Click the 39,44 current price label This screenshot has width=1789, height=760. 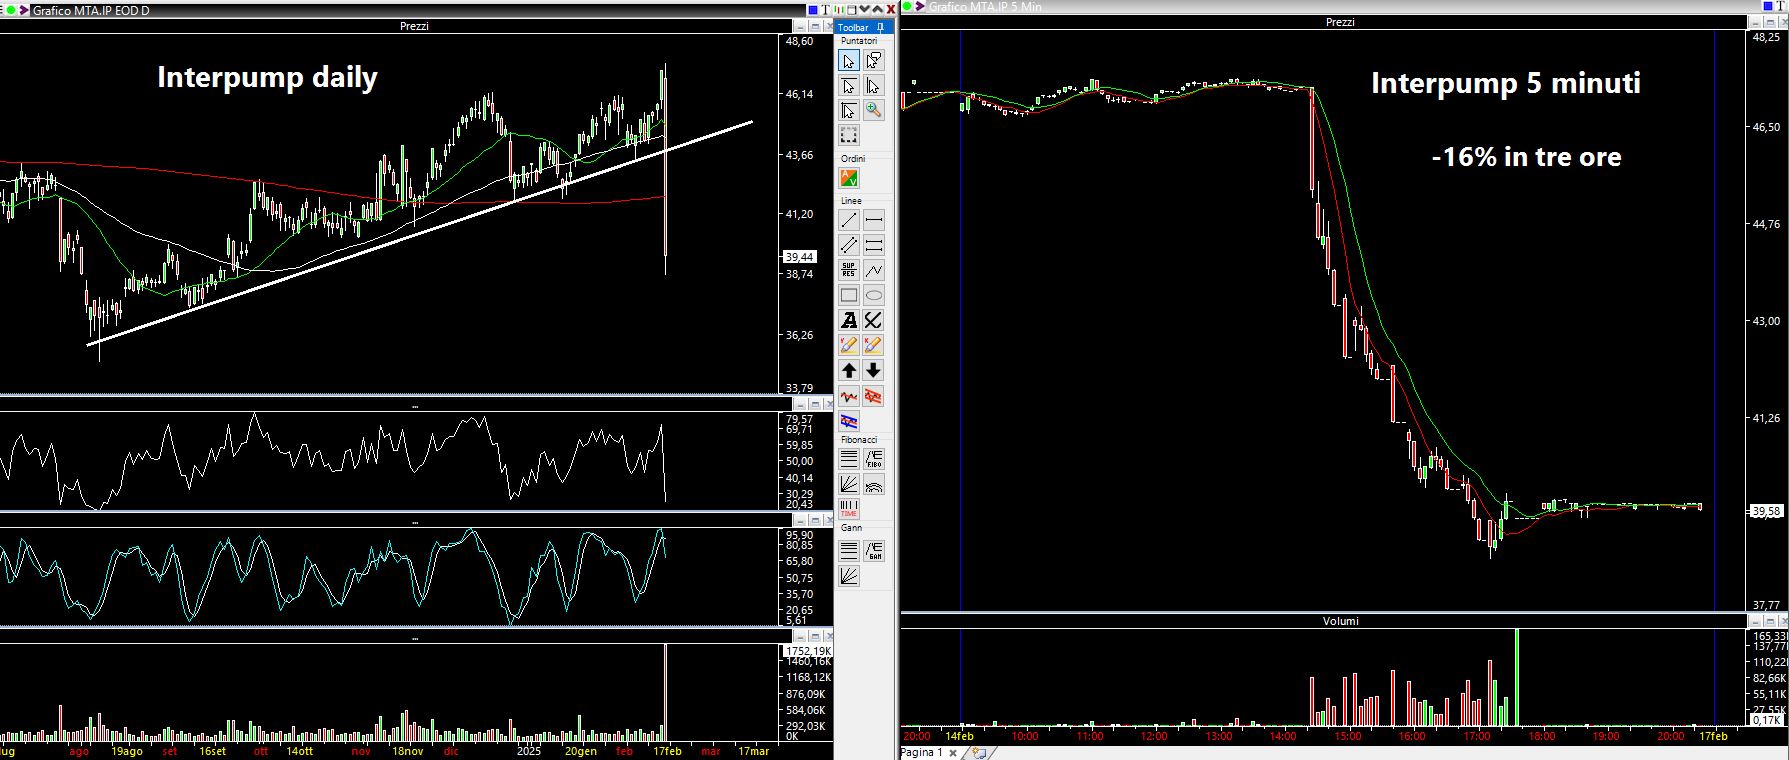[802, 257]
